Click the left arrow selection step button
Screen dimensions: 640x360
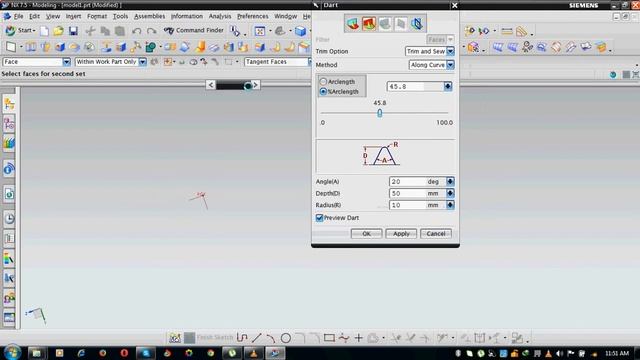211,85
